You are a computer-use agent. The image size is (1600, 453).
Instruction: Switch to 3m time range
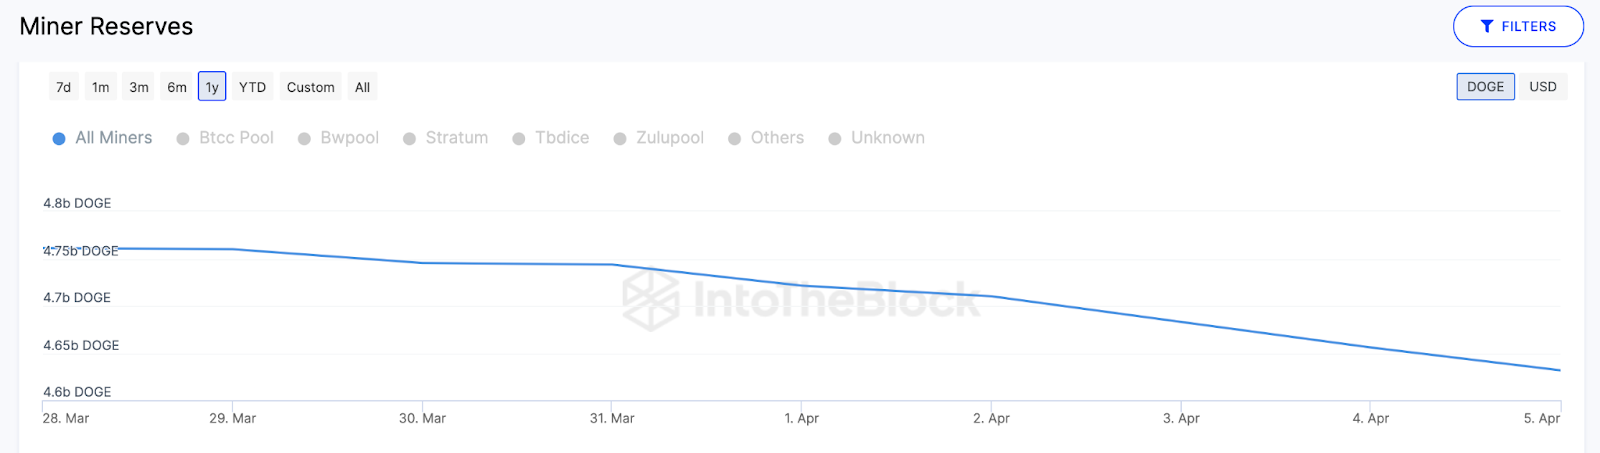139,87
